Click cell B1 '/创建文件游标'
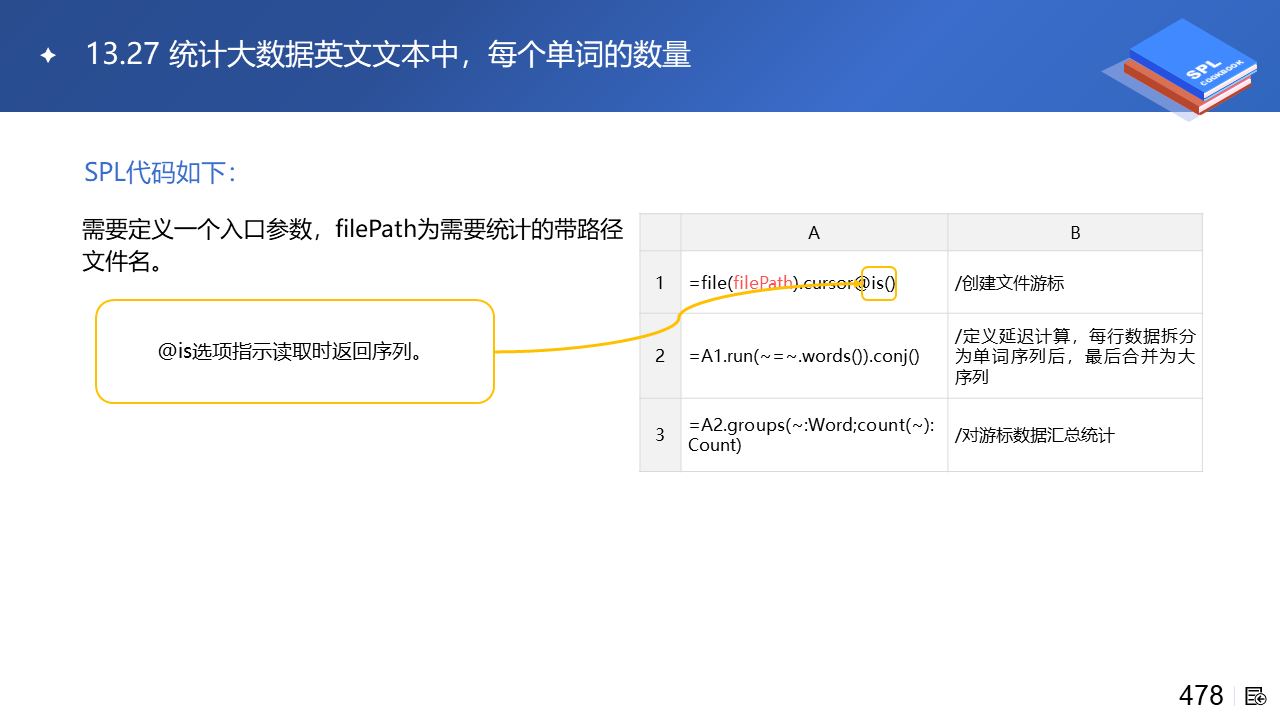This screenshot has height=720, width=1280. [x=1075, y=282]
